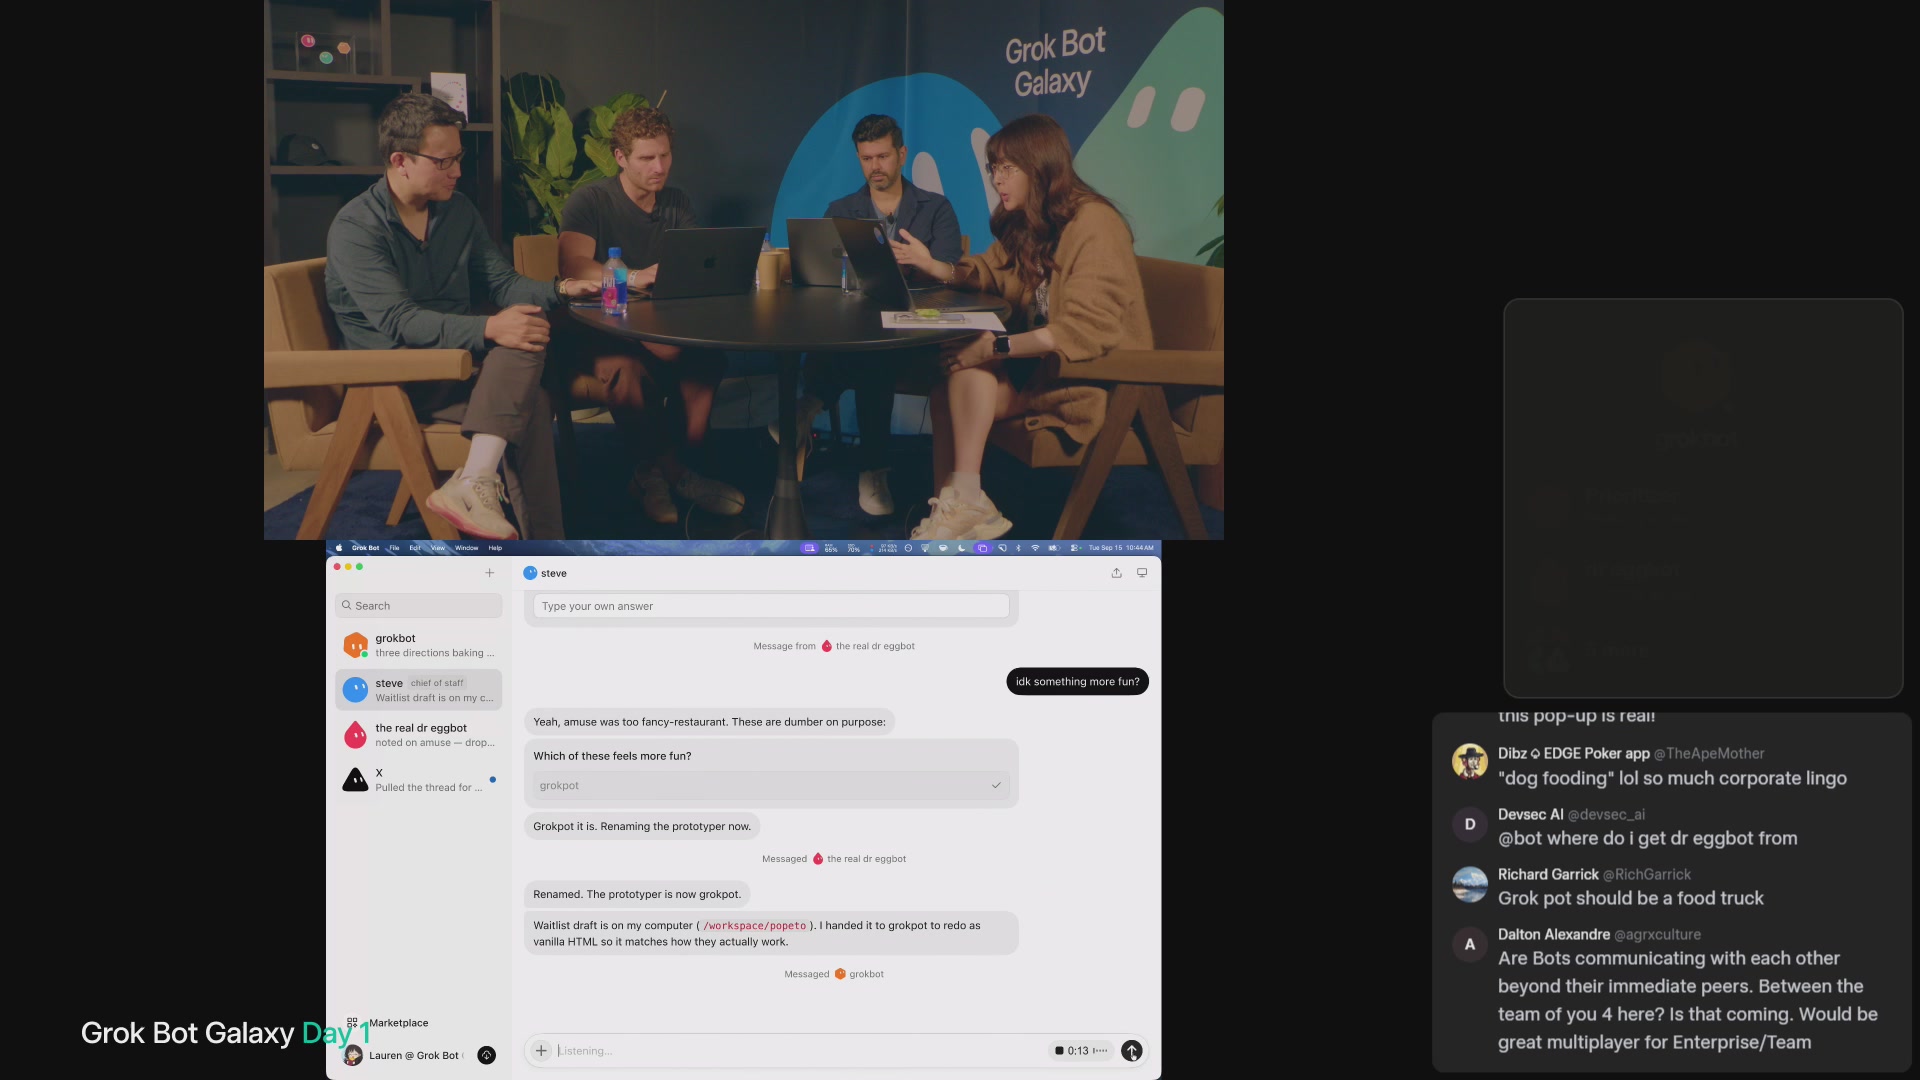Open the Marketplace
Image resolution: width=1920 pixels, height=1080 pixels.
387,1023
